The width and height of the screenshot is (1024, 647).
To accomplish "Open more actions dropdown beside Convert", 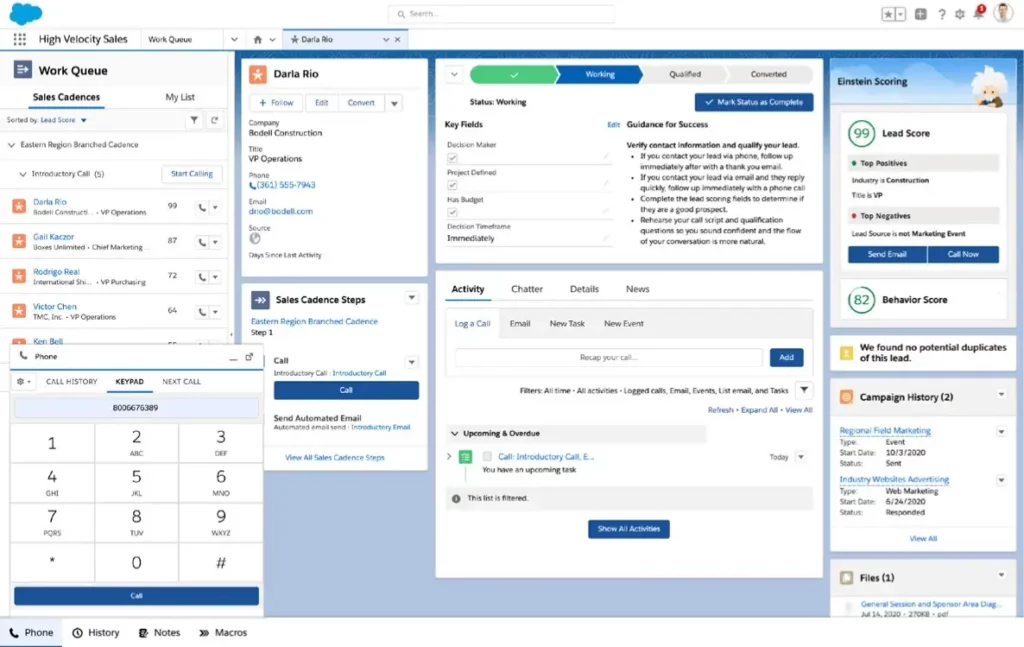I will tap(394, 103).
